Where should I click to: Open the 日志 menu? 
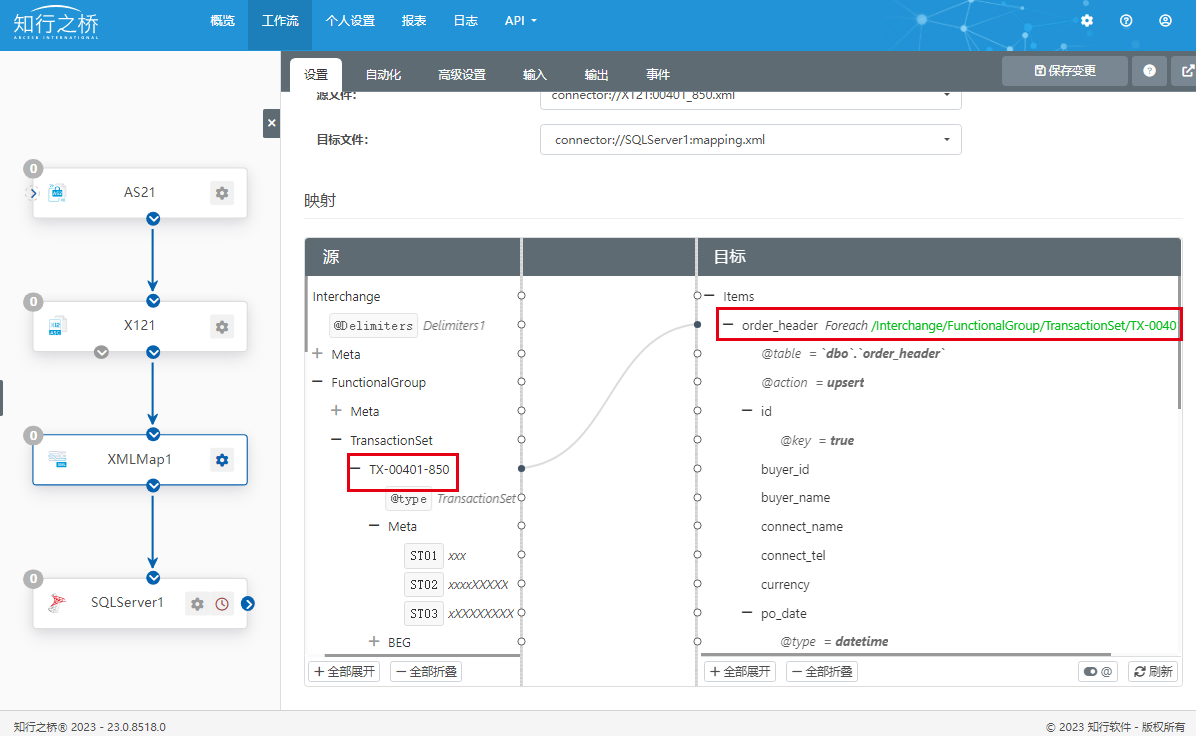pyautogui.click(x=465, y=21)
